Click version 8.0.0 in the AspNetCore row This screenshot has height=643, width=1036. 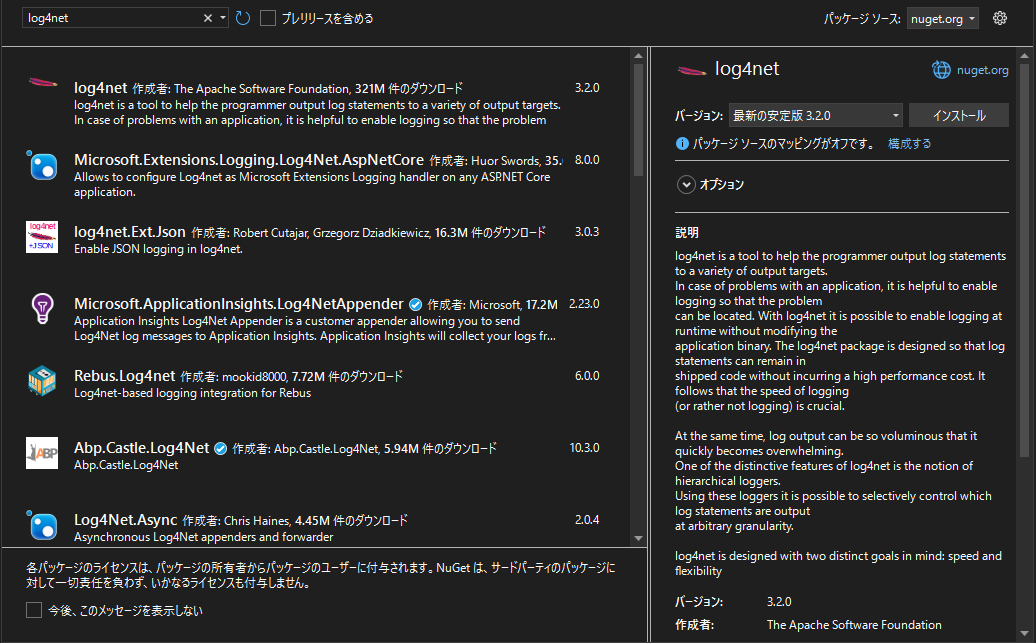point(587,160)
